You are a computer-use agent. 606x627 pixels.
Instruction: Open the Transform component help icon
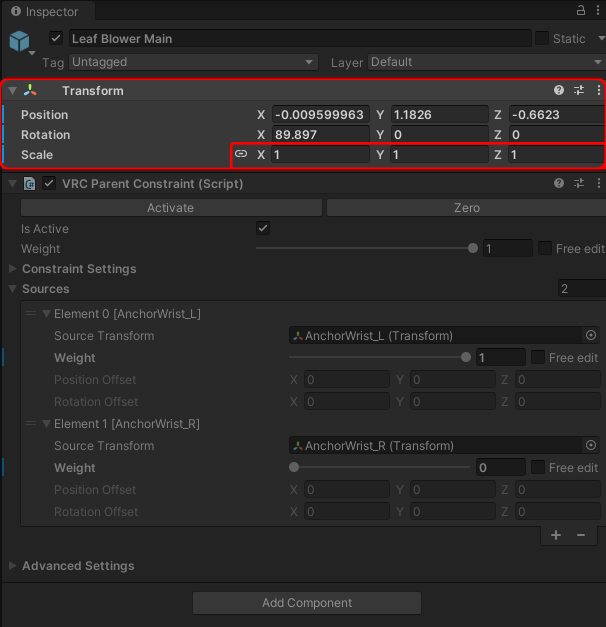[x=559, y=91]
